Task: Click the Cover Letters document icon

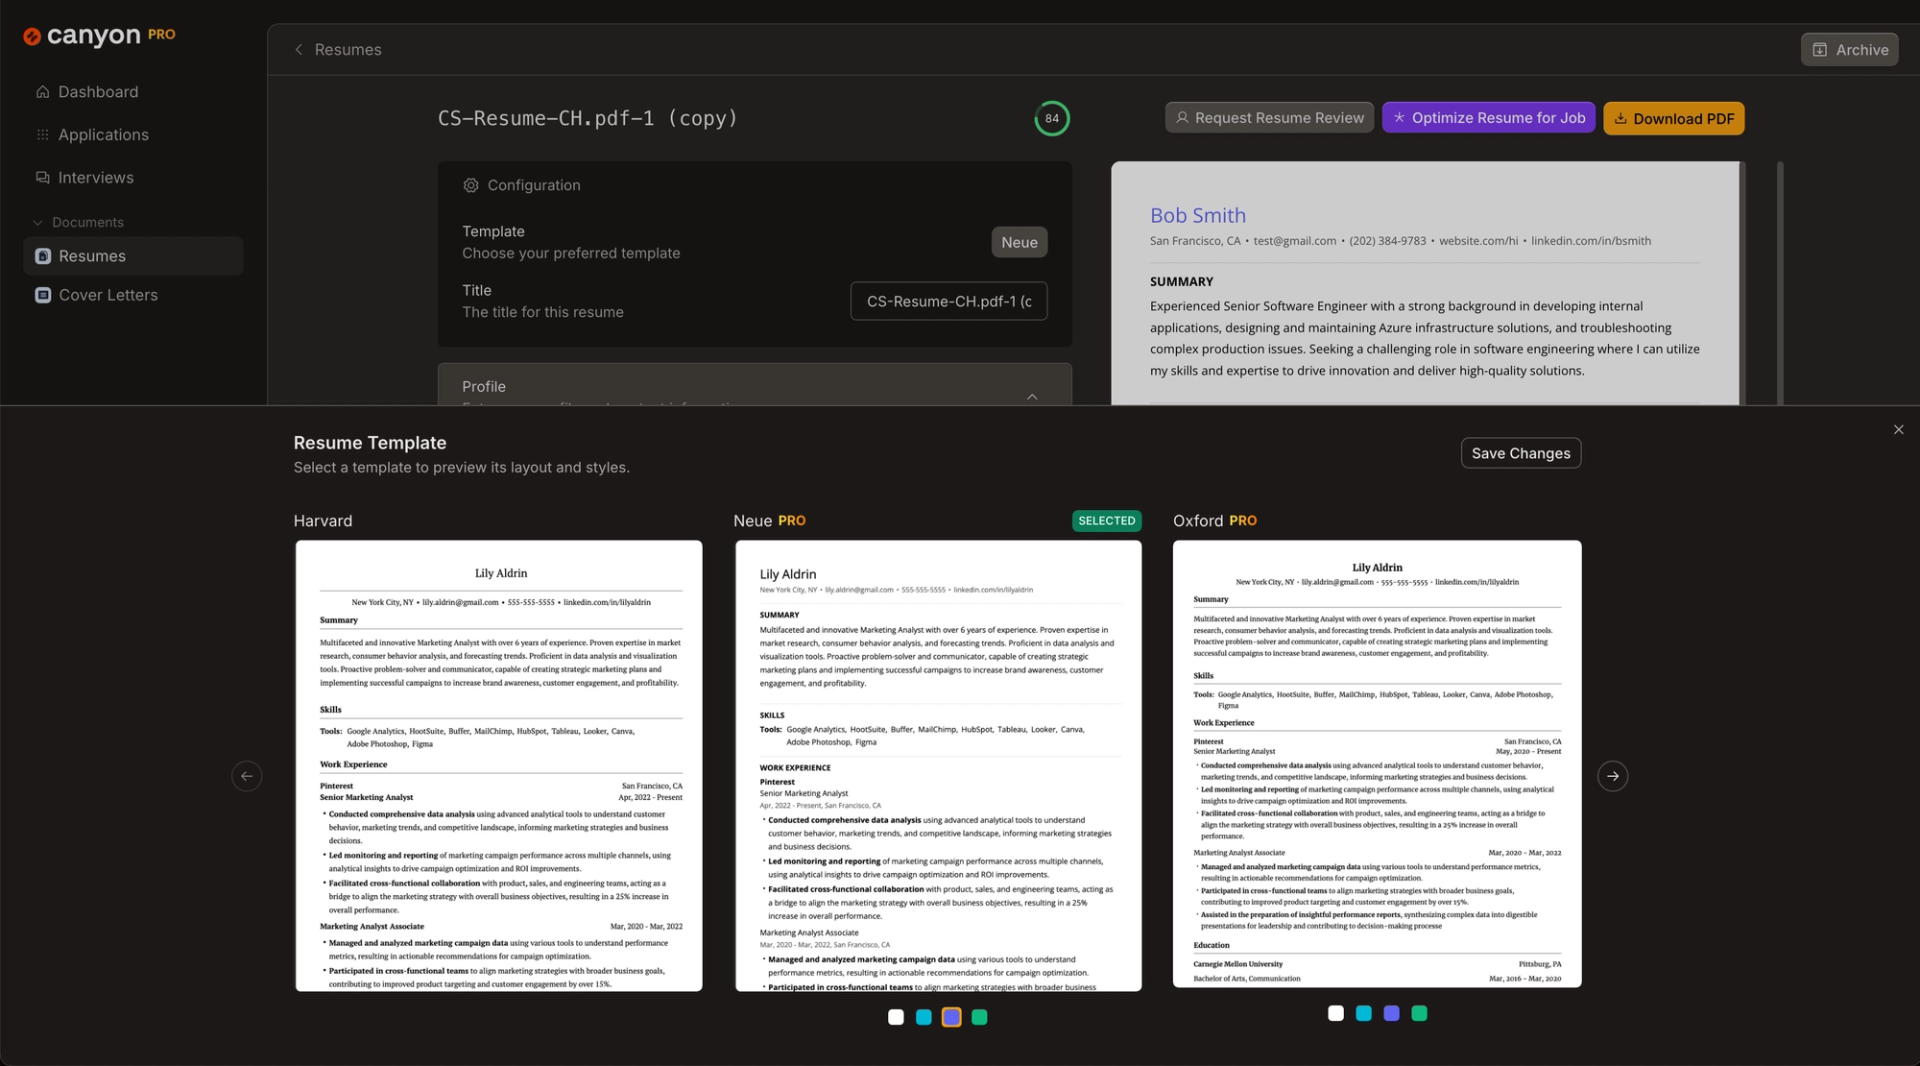Action: pos(43,295)
